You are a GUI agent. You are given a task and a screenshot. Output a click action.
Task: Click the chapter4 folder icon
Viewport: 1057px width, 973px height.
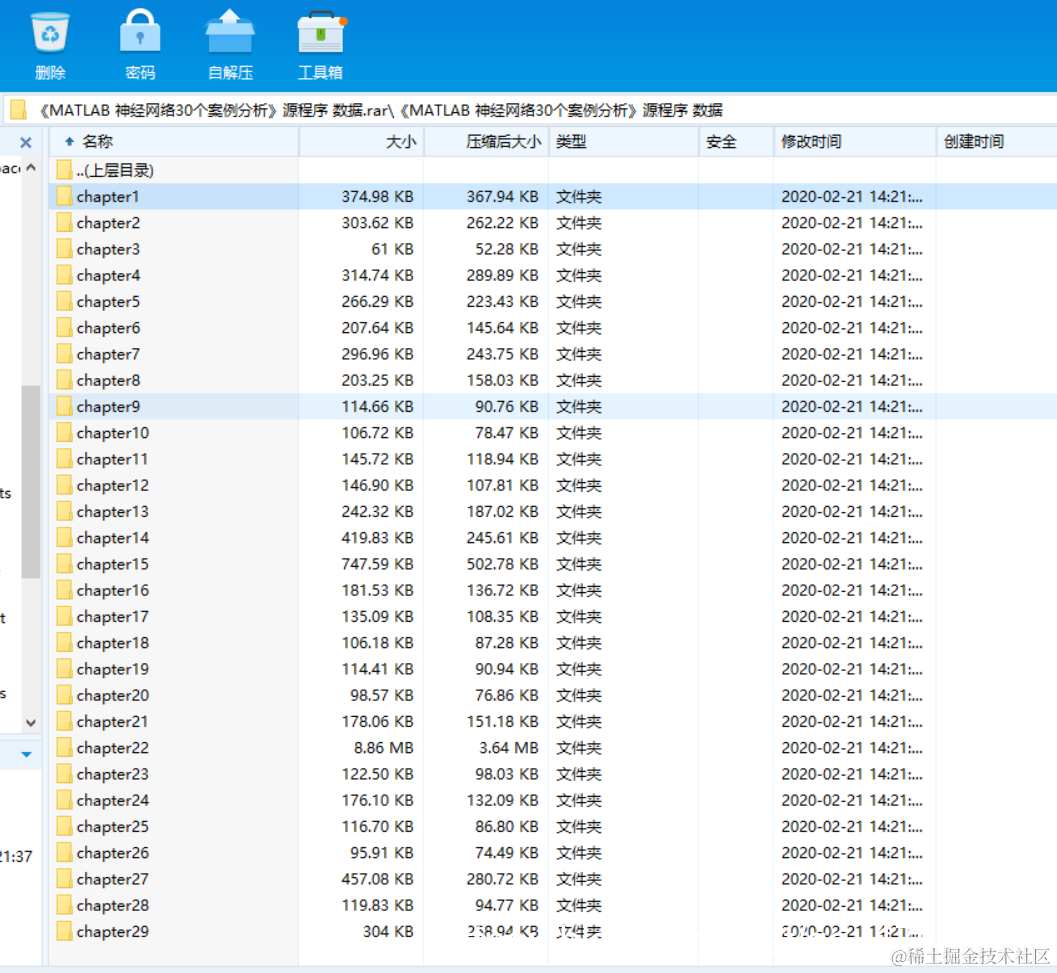point(64,275)
